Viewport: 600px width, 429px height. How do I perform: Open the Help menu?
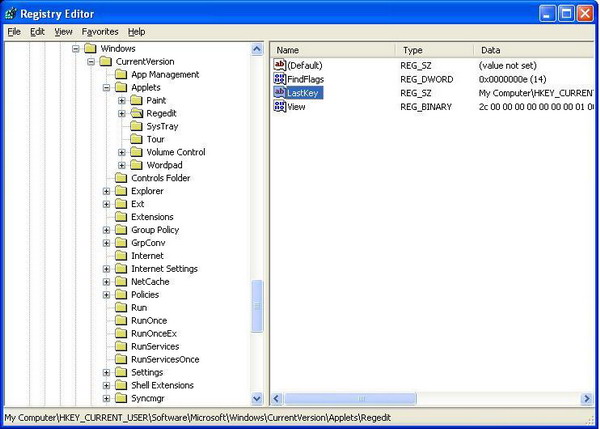(x=136, y=32)
